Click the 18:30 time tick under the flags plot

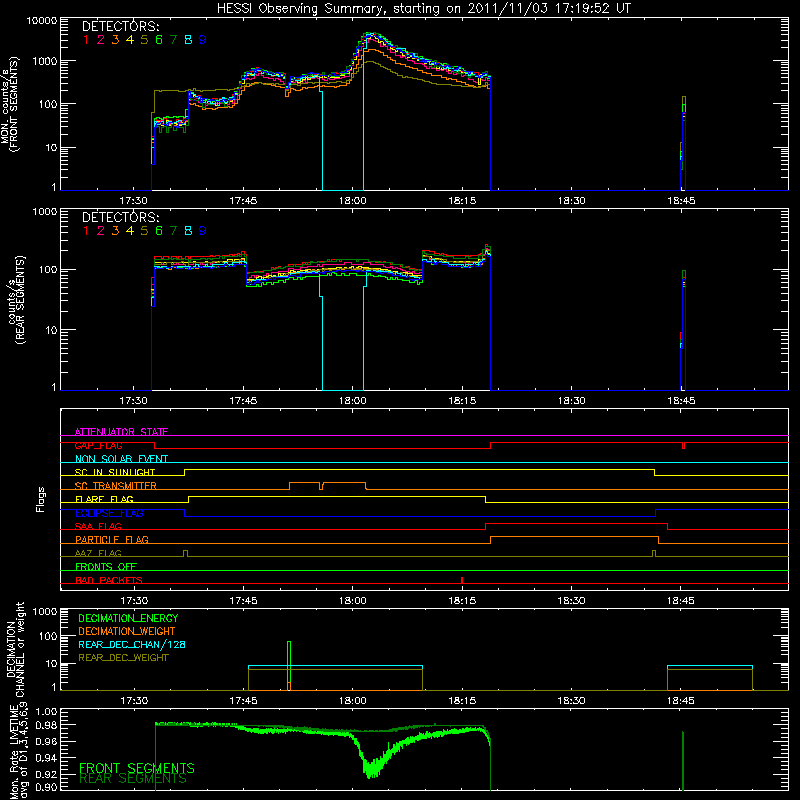point(571,601)
